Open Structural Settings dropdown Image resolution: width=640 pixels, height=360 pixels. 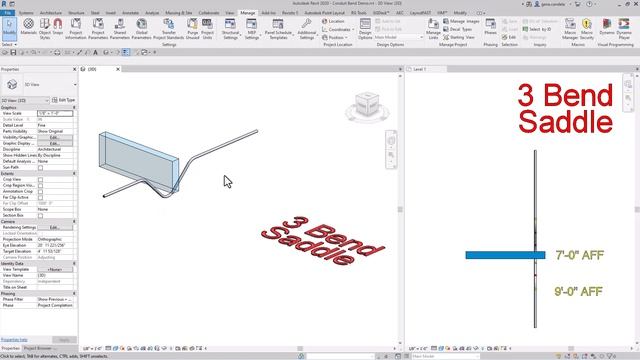click(231, 28)
